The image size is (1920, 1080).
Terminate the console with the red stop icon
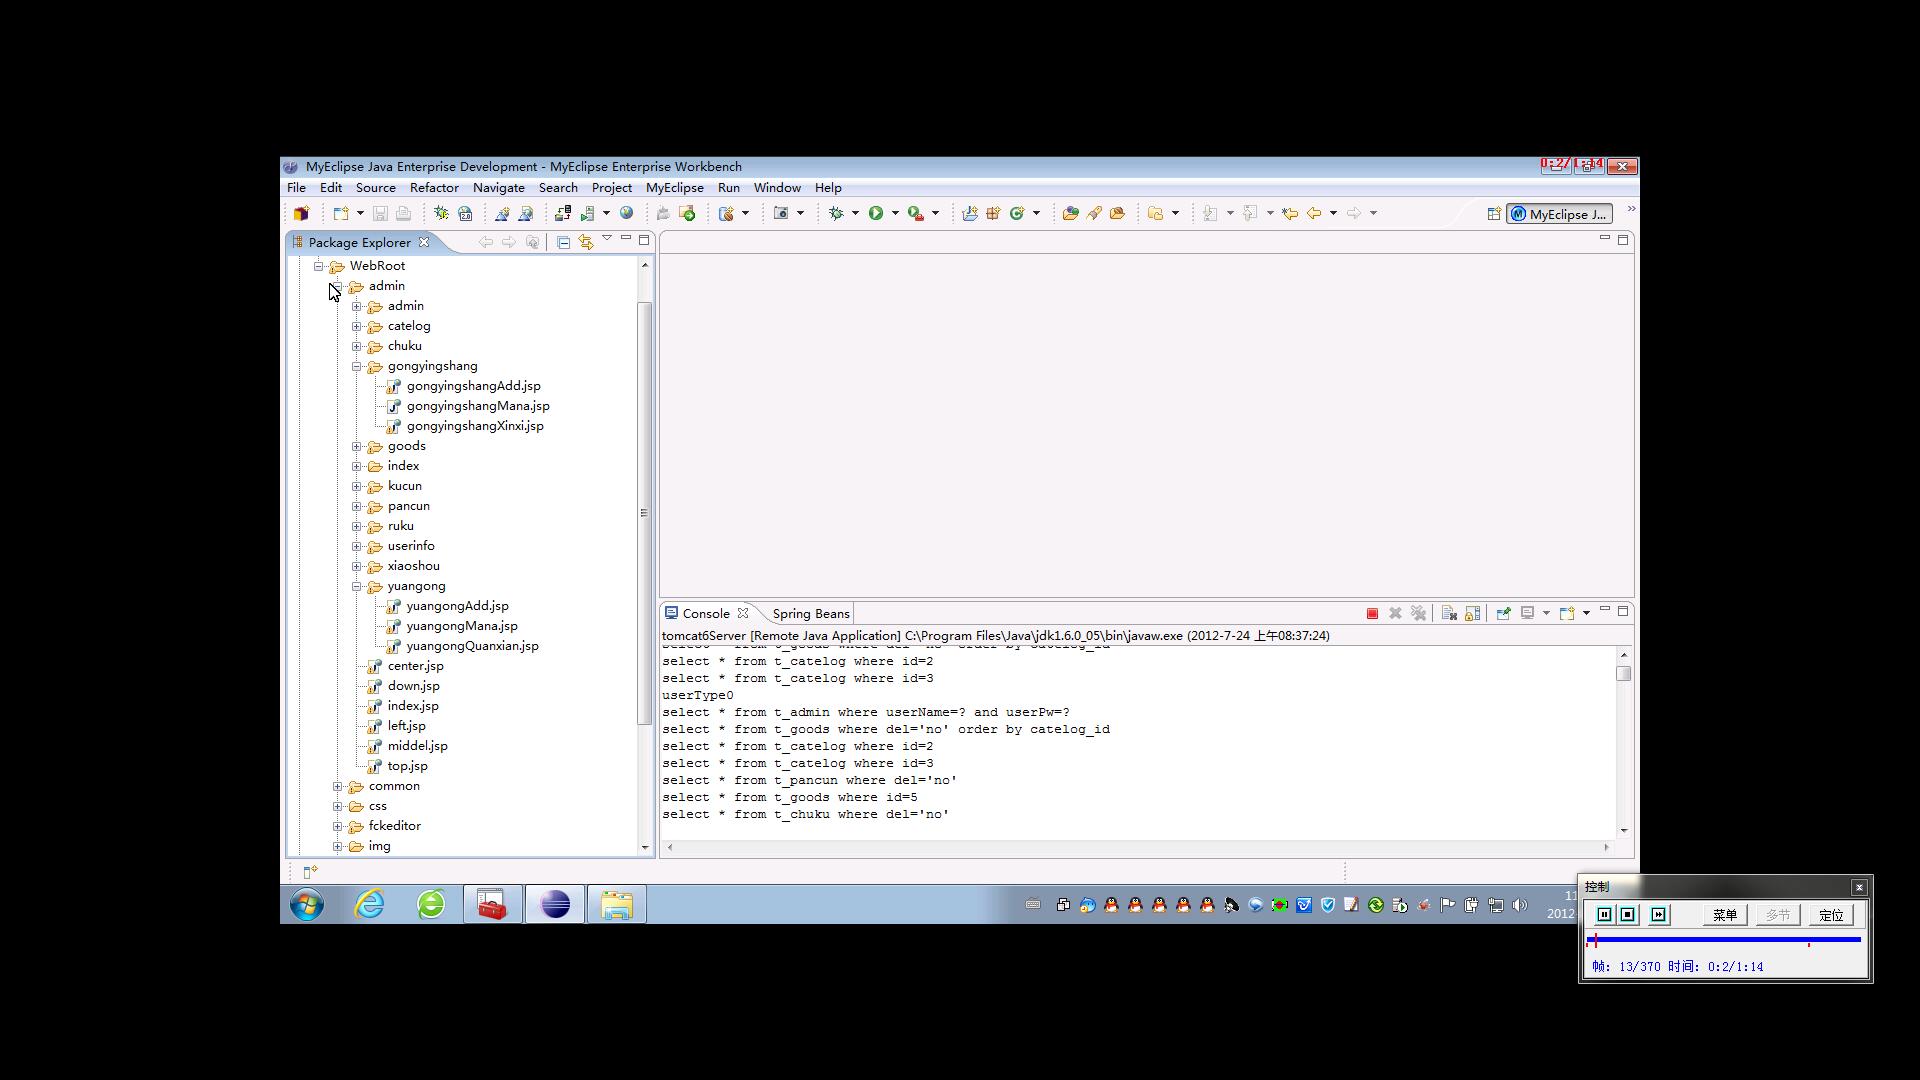pos(1372,613)
